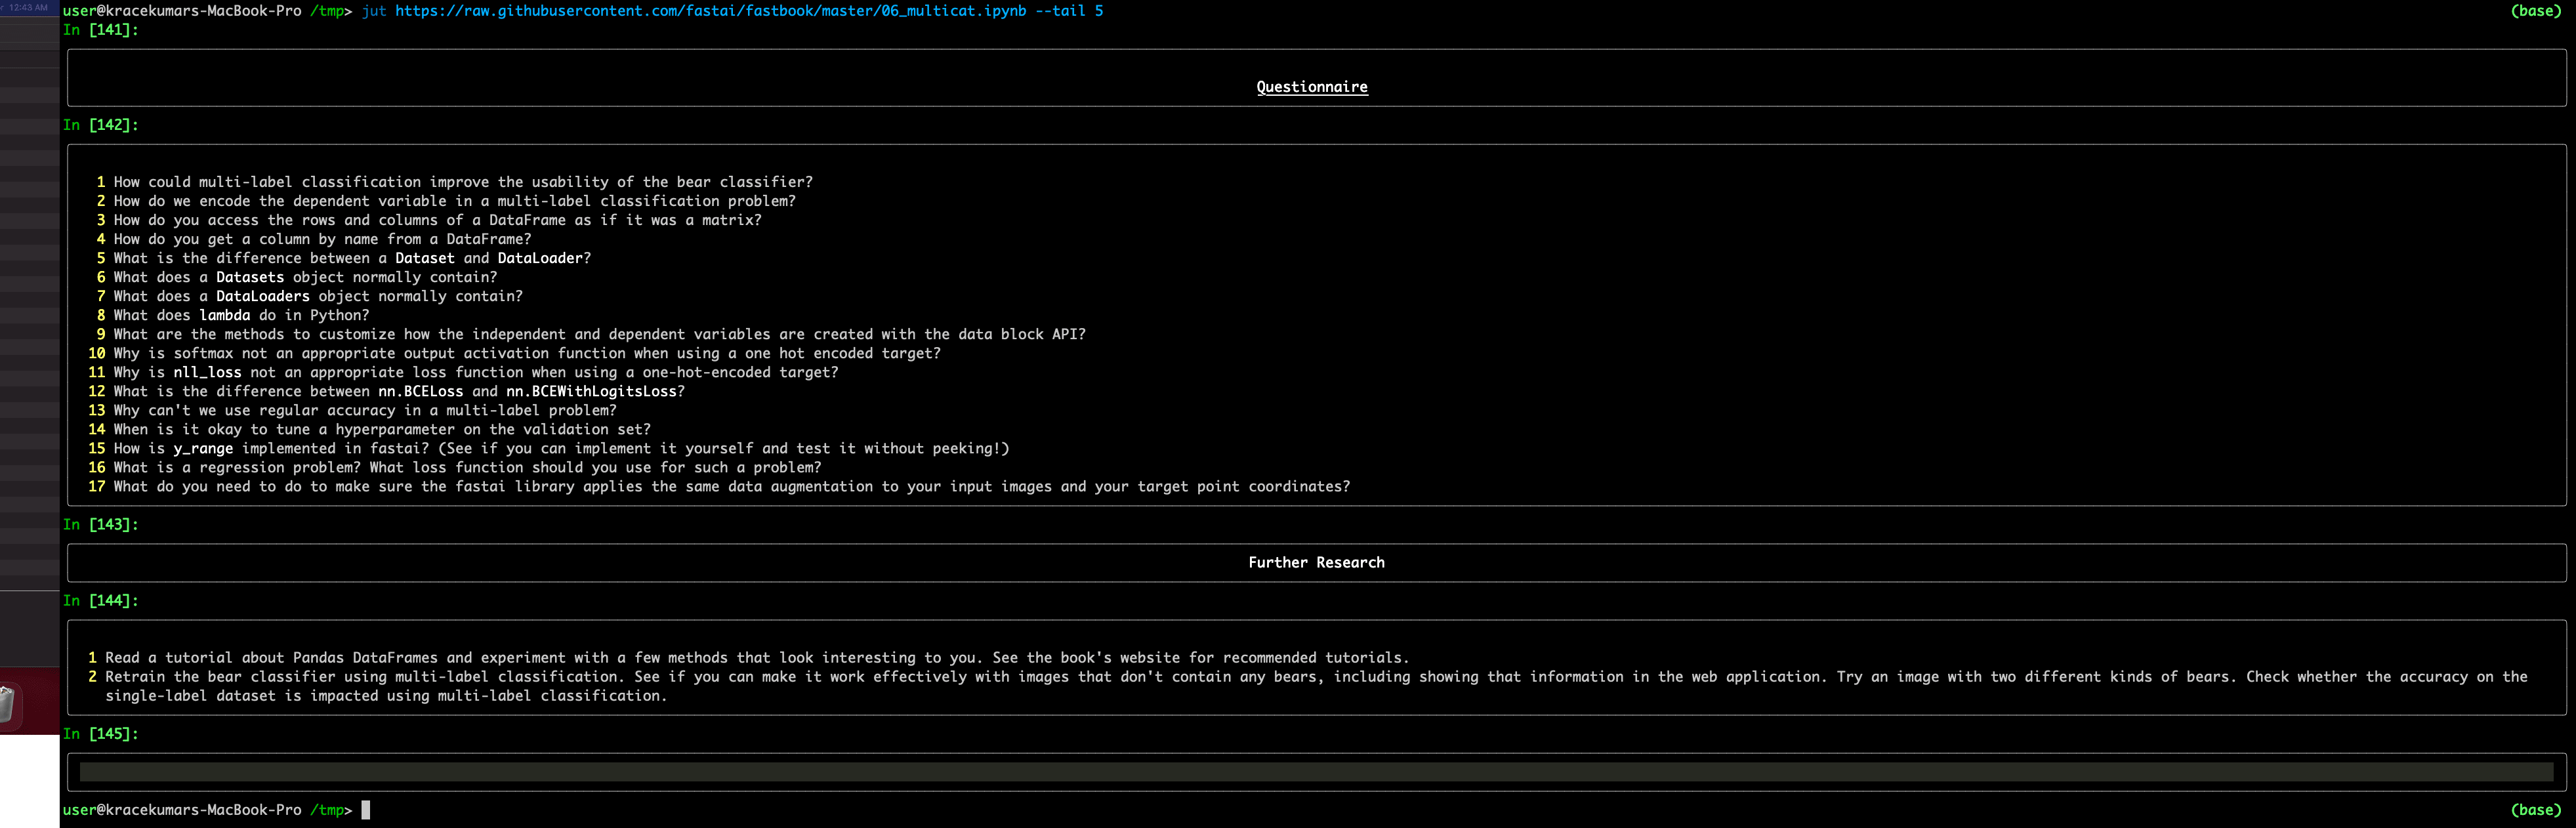The image size is (2576, 828).
Task: Click the empty code cell under In [145]
Action: click(1316, 772)
